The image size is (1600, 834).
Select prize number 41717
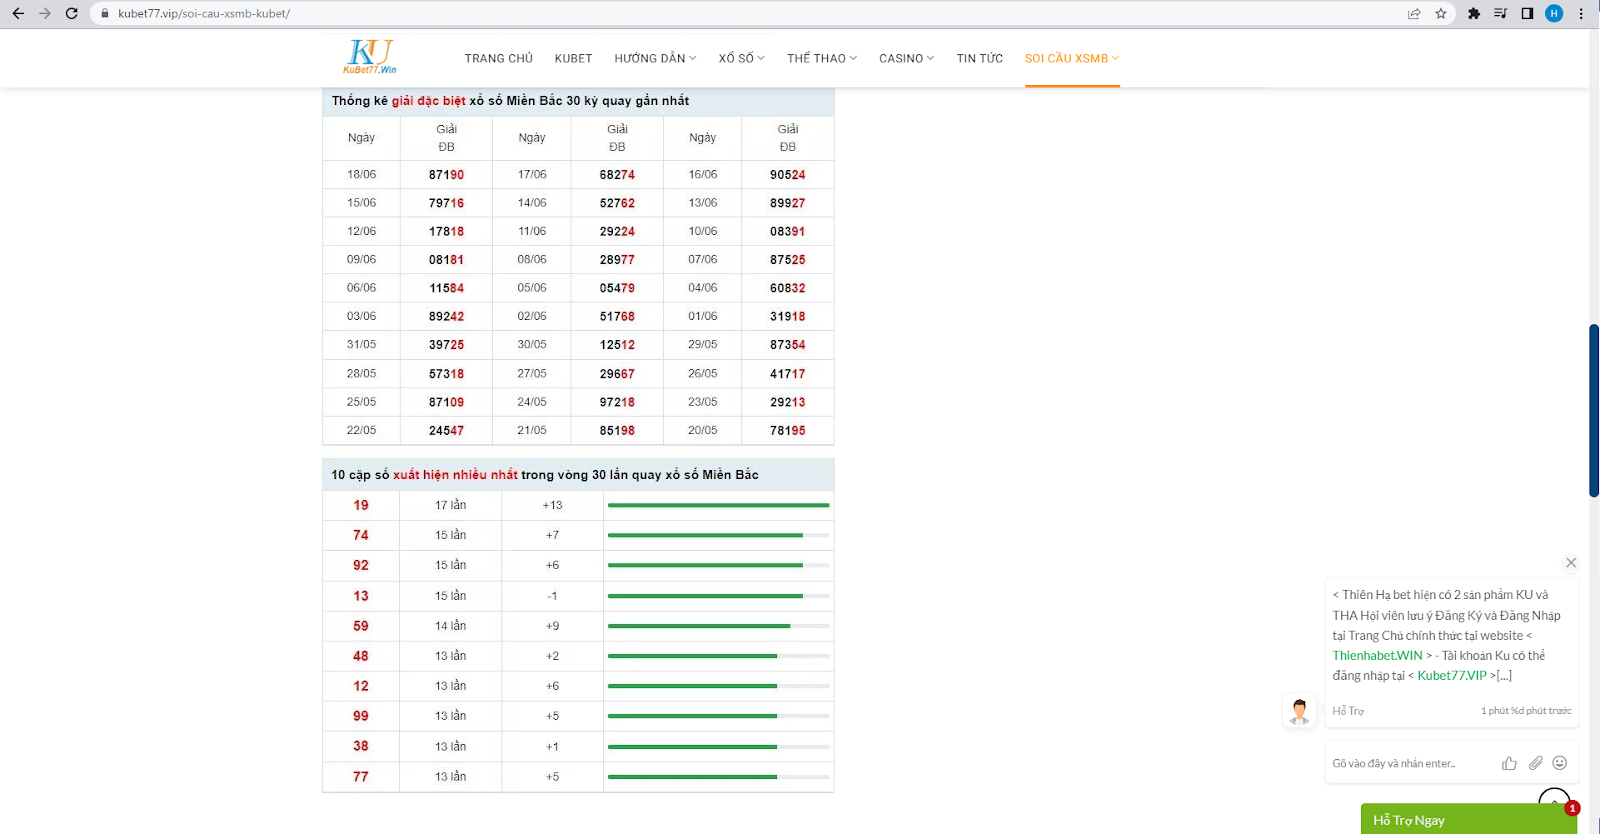tap(788, 374)
